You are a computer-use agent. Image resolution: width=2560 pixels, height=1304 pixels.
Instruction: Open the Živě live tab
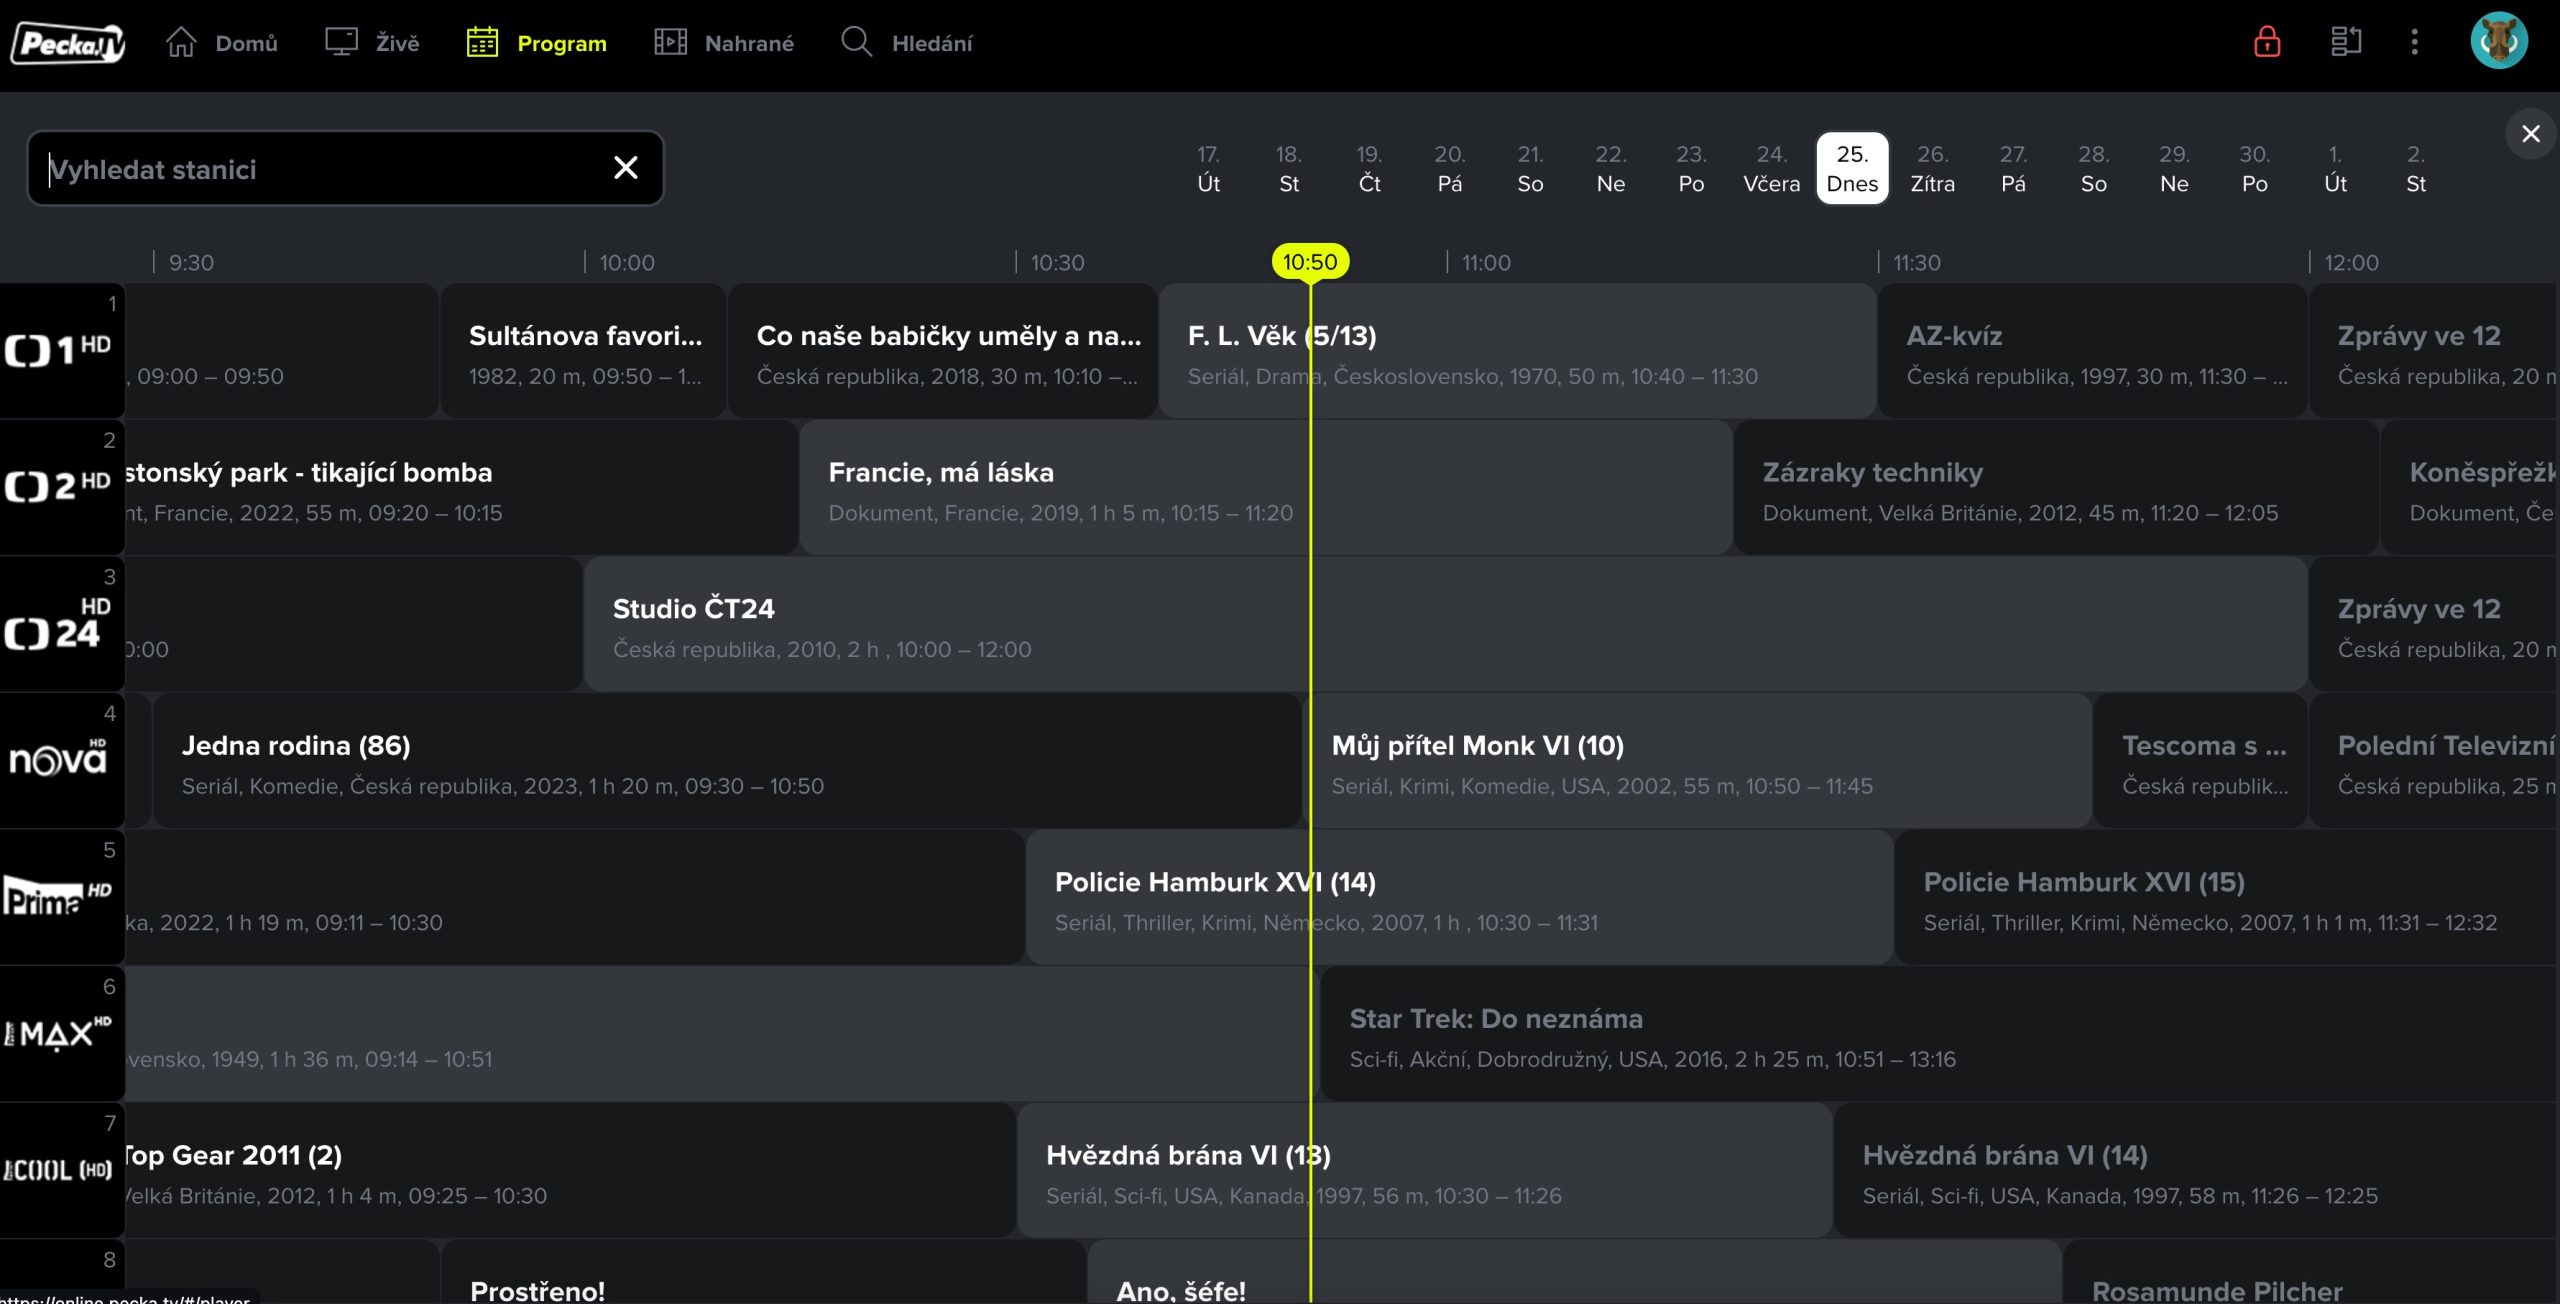coord(372,43)
